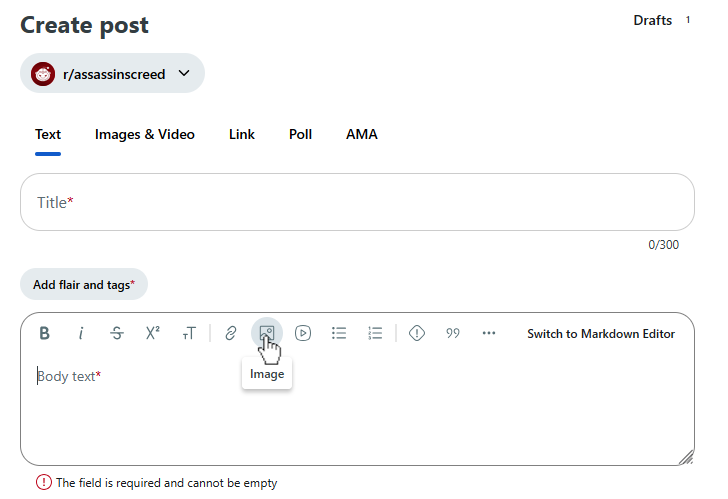728x499 pixels.
Task: Insert a quote block
Action: tap(453, 334)
